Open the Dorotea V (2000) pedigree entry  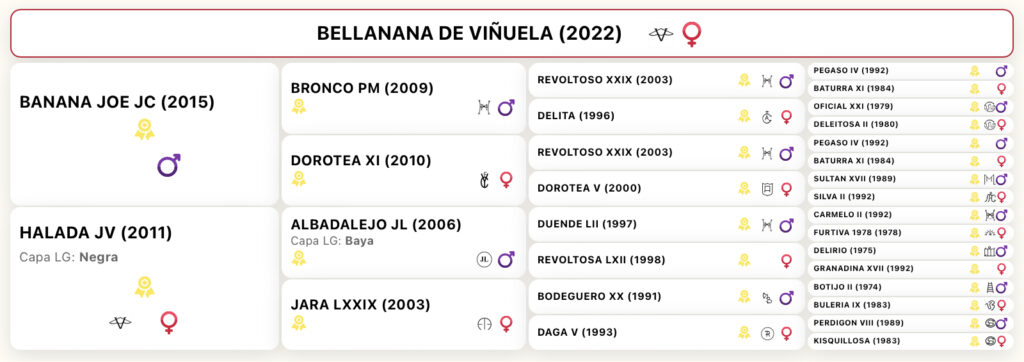point(666,188)
